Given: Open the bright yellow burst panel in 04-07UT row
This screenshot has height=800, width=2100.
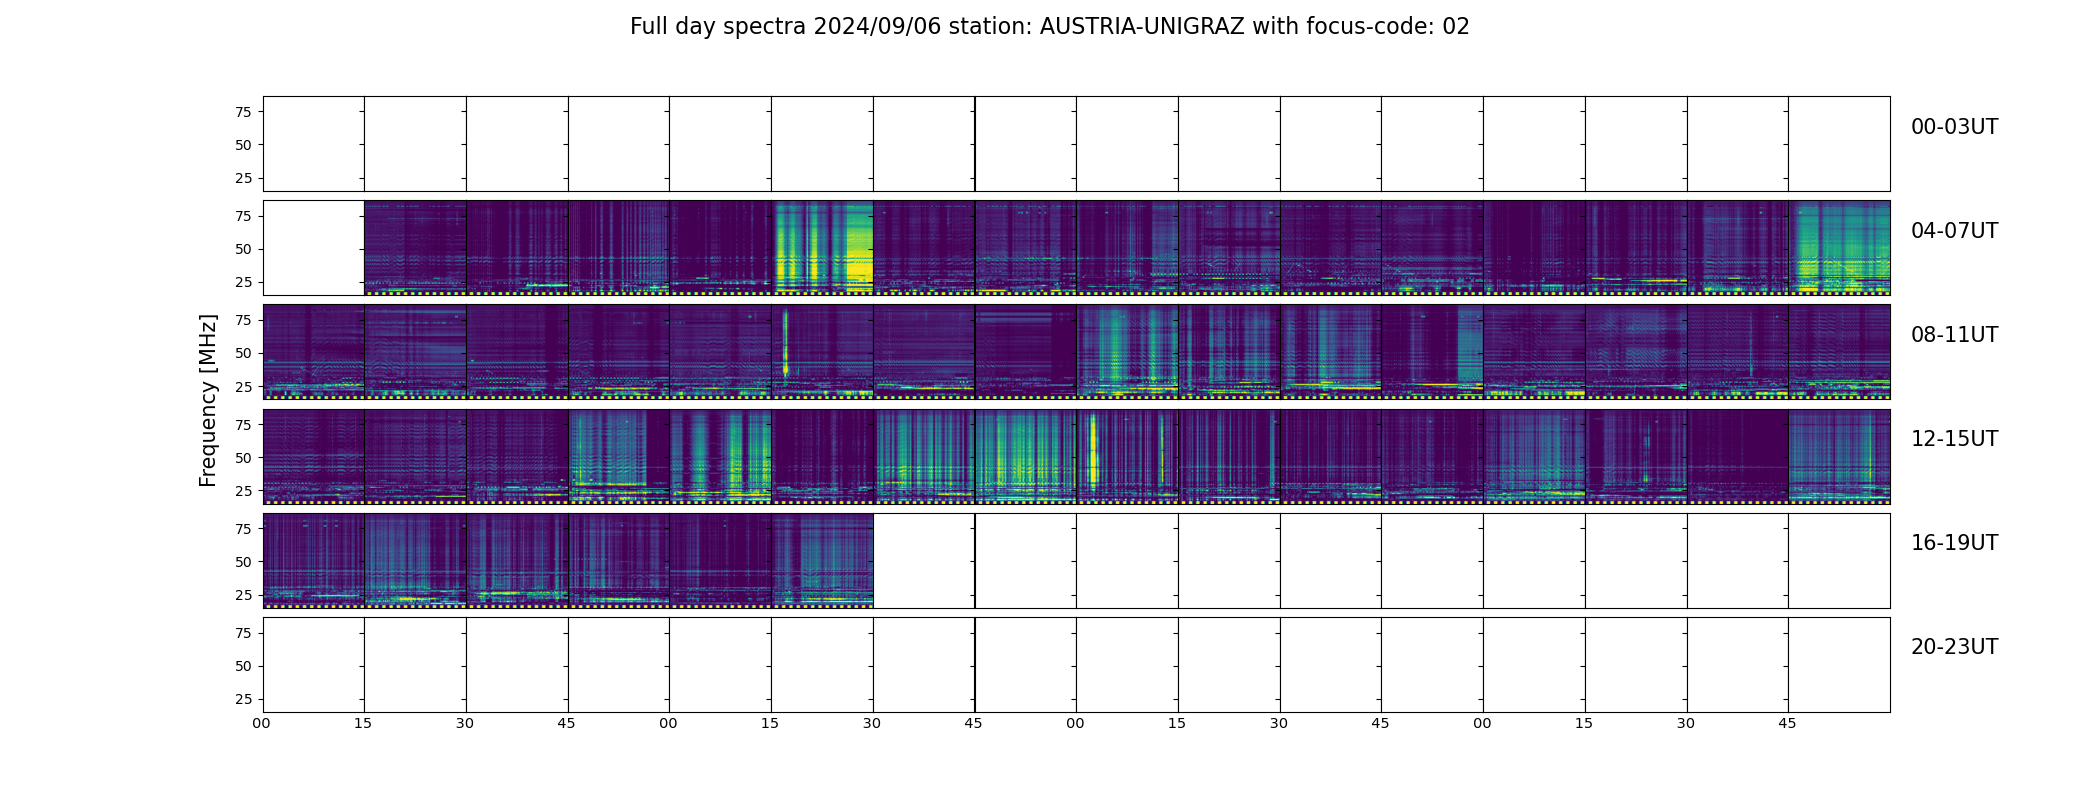Looking at the screenshot, I should pyautogui.click(x=822, y=247).
